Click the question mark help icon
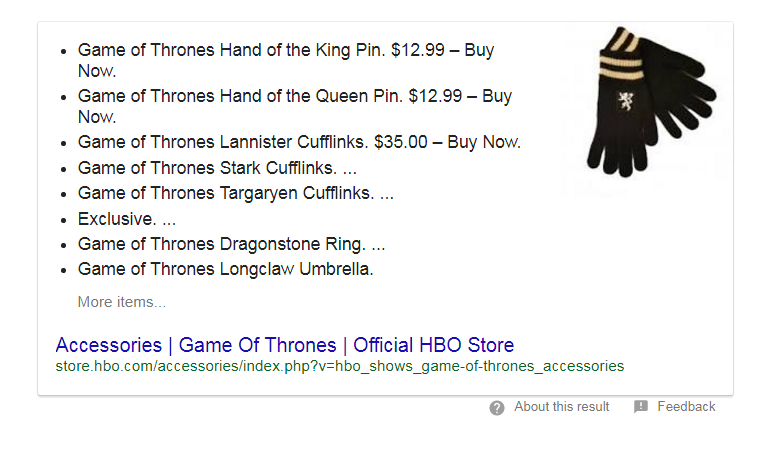 (x=496, y=408)
